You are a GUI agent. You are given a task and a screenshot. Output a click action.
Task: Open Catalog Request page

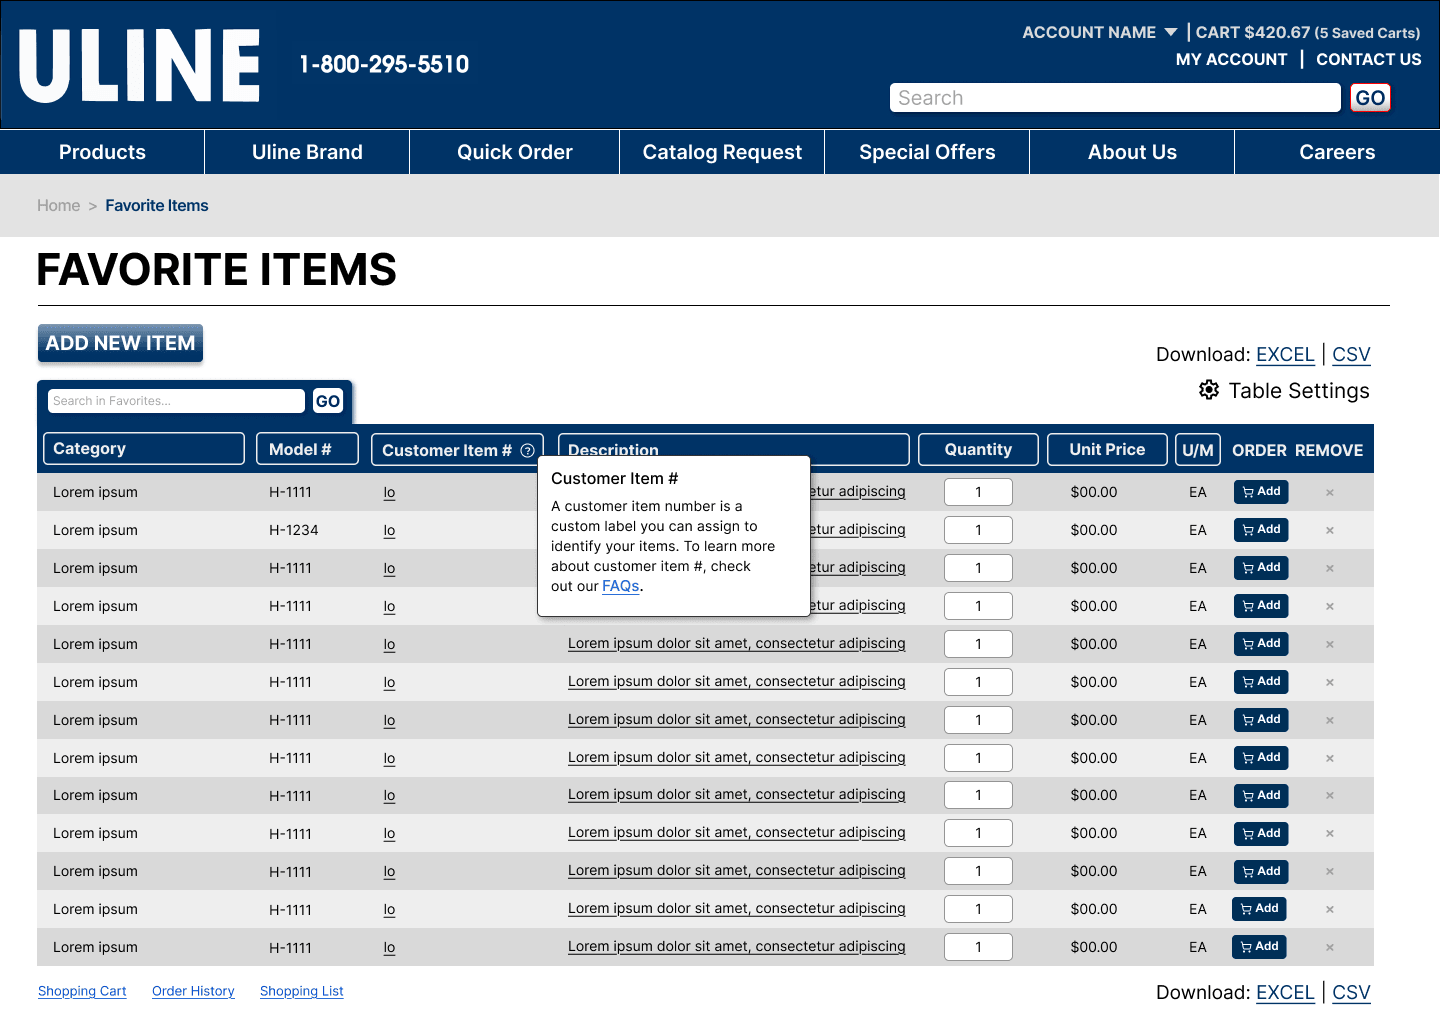pos(722,152)
